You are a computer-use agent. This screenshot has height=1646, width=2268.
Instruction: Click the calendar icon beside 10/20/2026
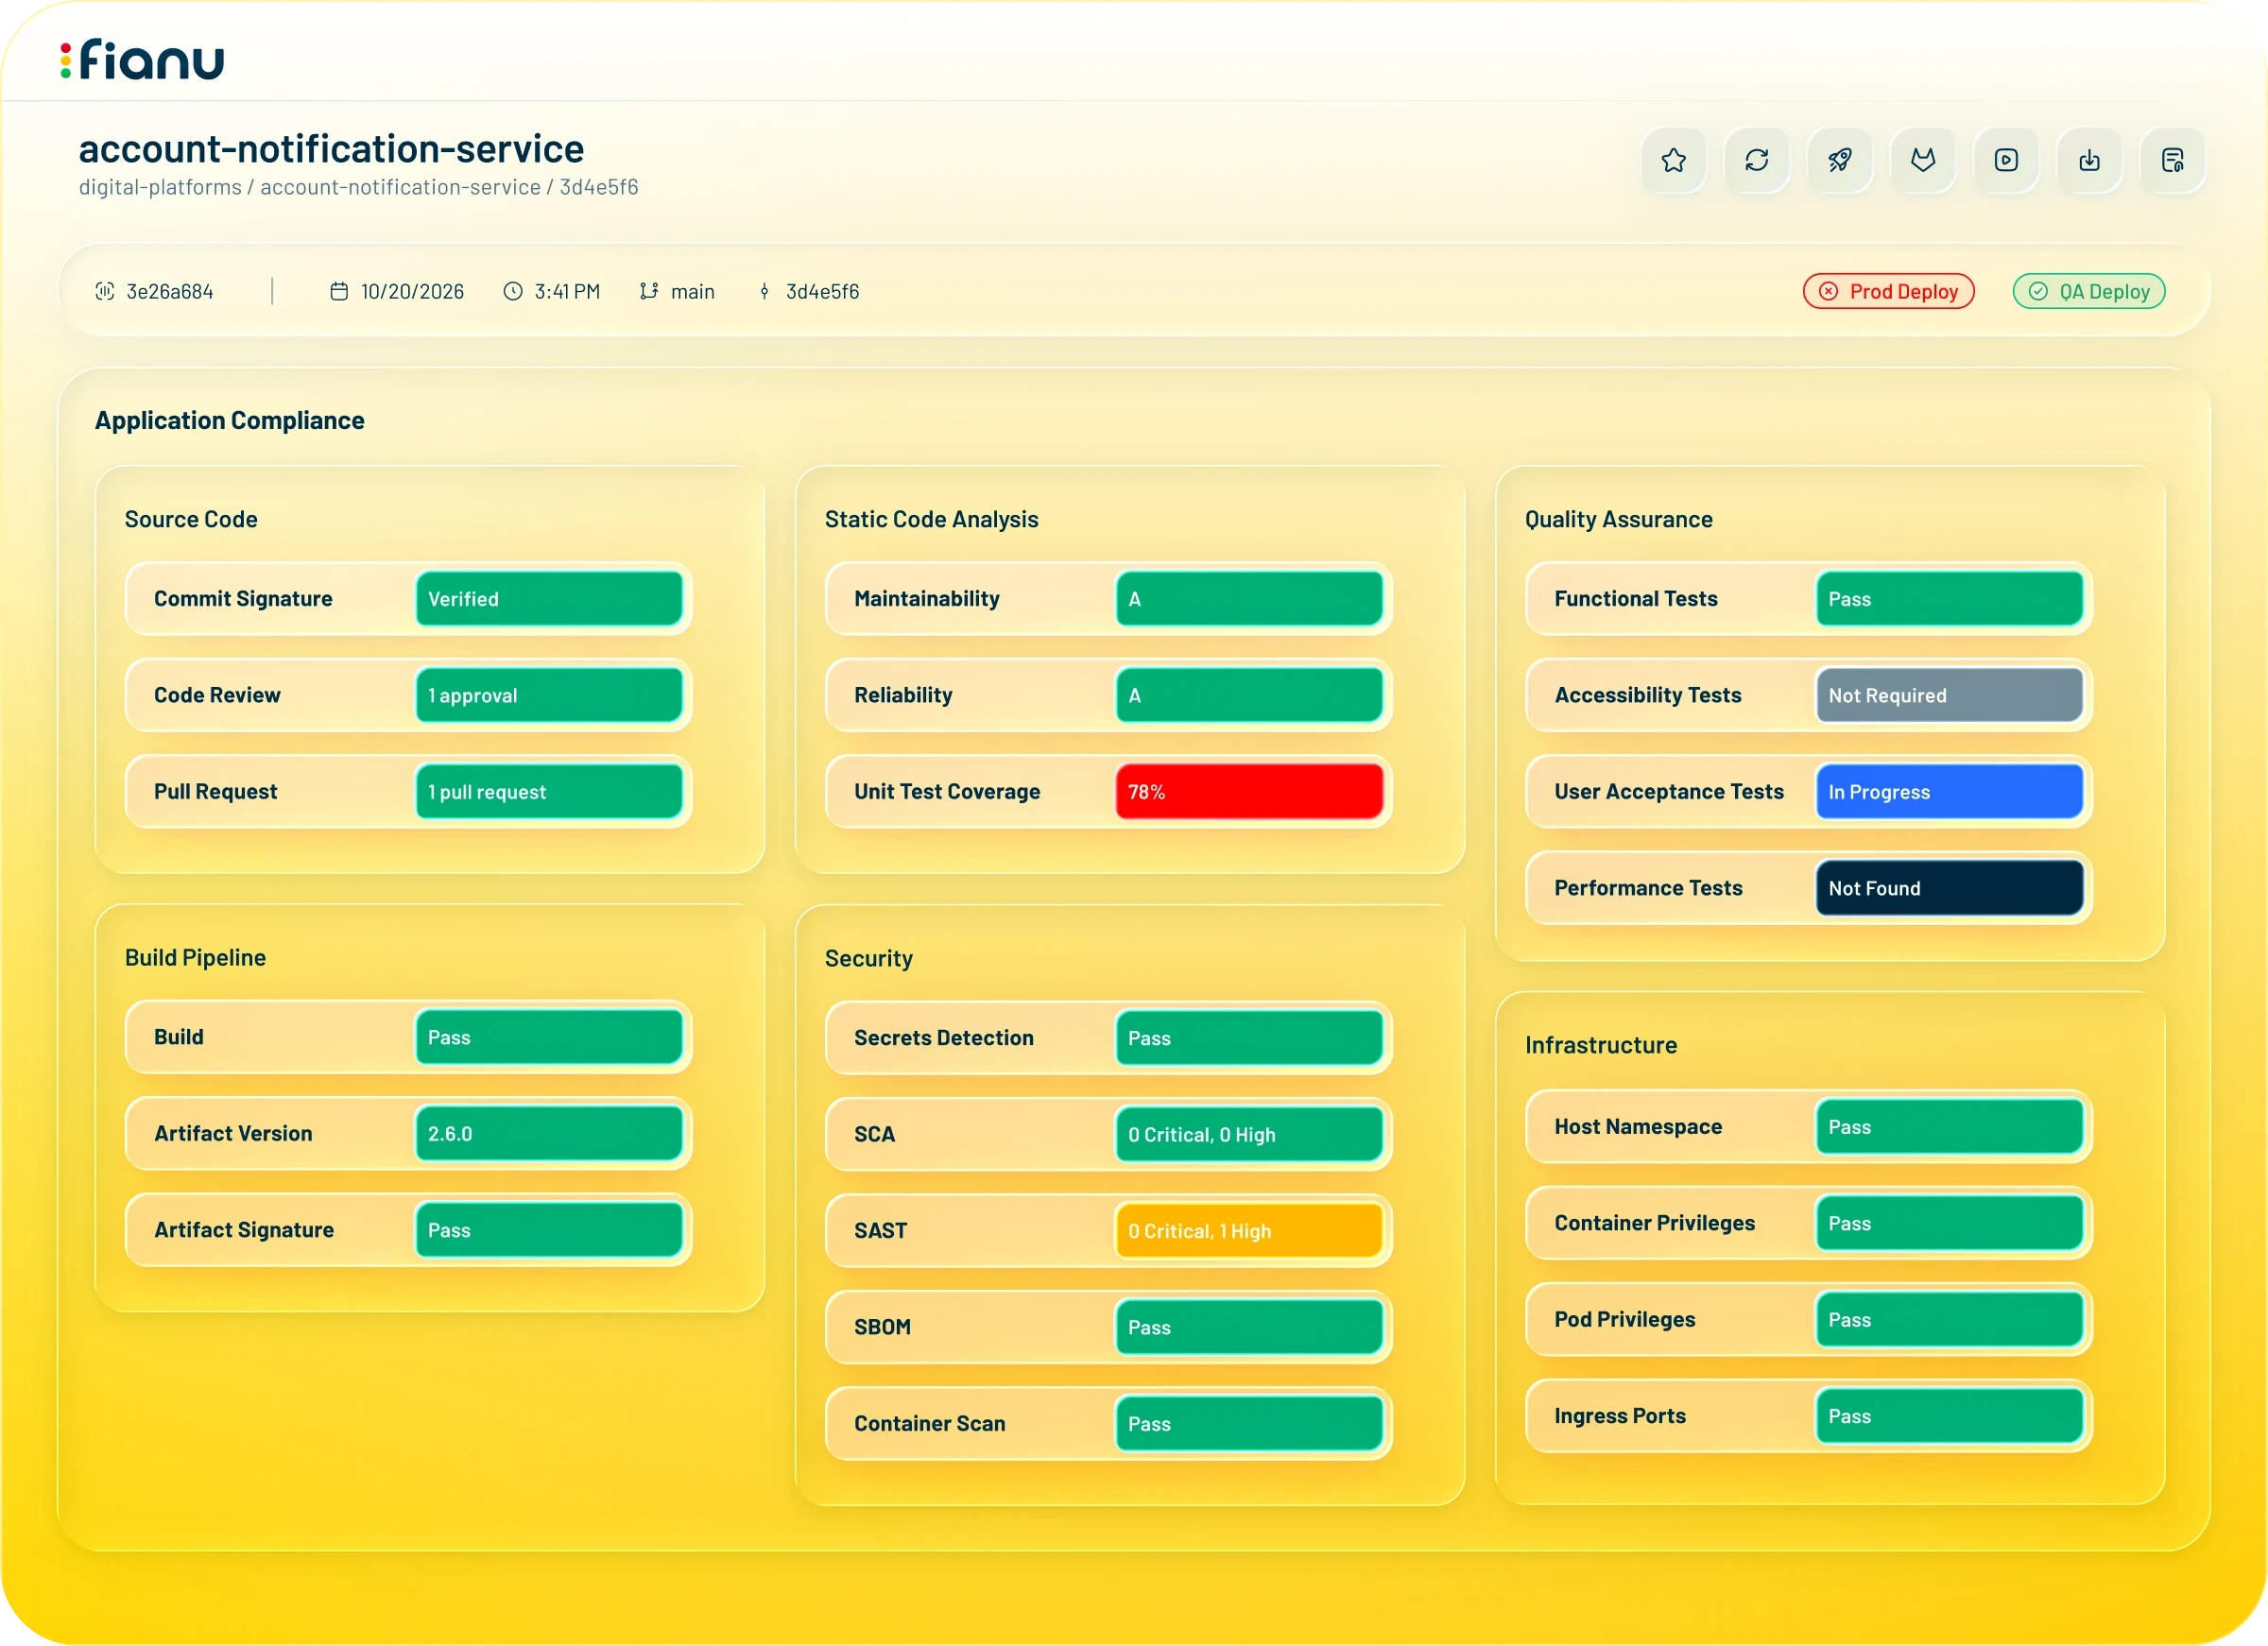coord(339,291)
